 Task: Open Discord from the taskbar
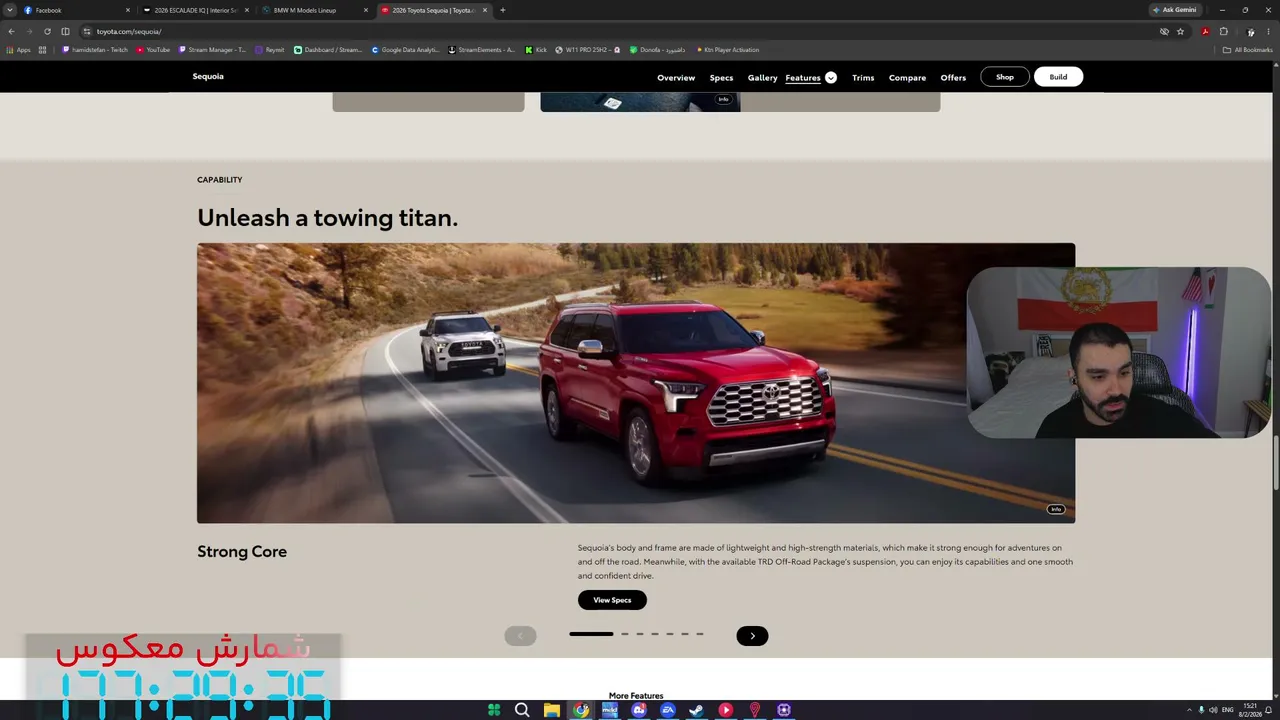[639, 710]
